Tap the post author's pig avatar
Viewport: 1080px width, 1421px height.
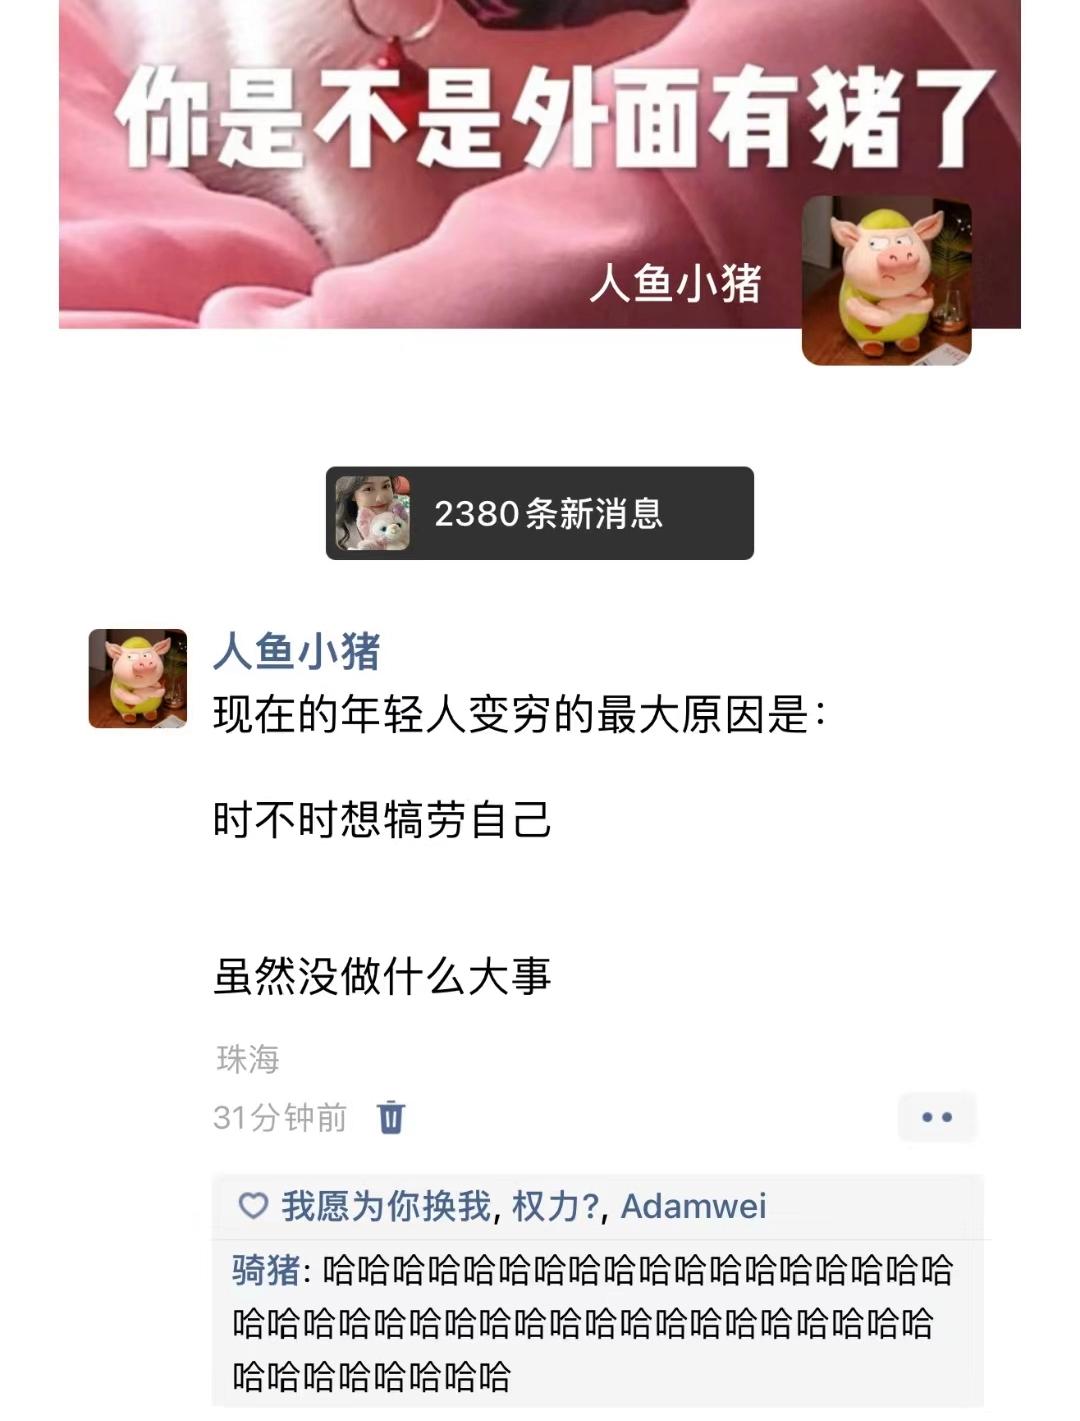click(138, 678)
